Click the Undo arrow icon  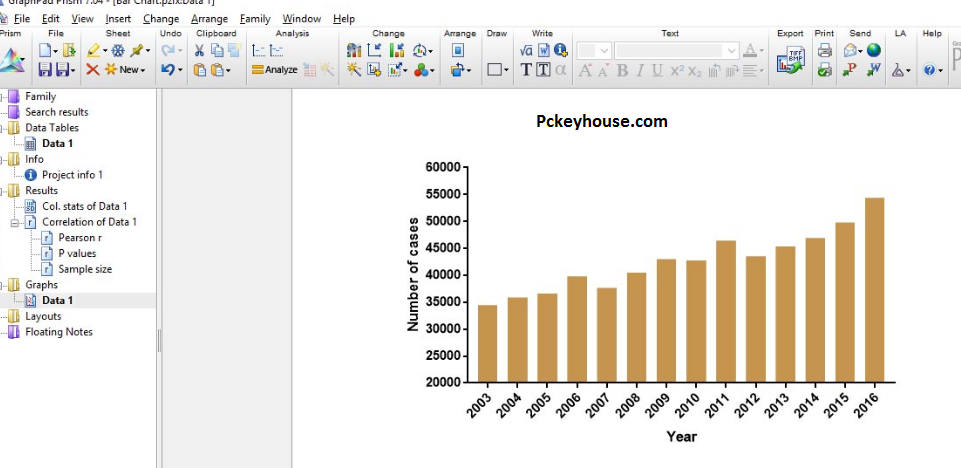click(x=168, y=70)
